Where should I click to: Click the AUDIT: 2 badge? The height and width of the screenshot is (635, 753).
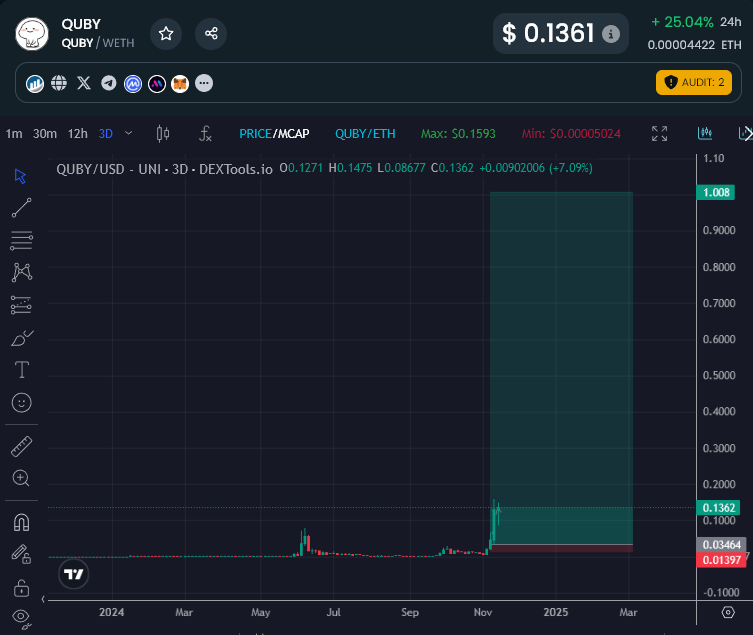point(694,83)
